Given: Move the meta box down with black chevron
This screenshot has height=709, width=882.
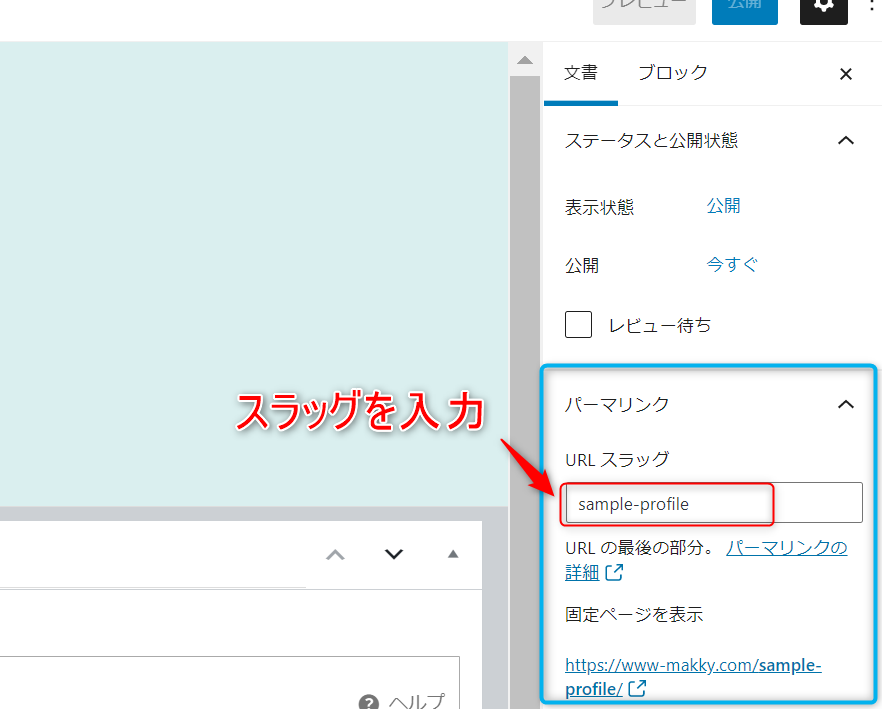Looking at the screenshot, I should (x=394, y=555).
